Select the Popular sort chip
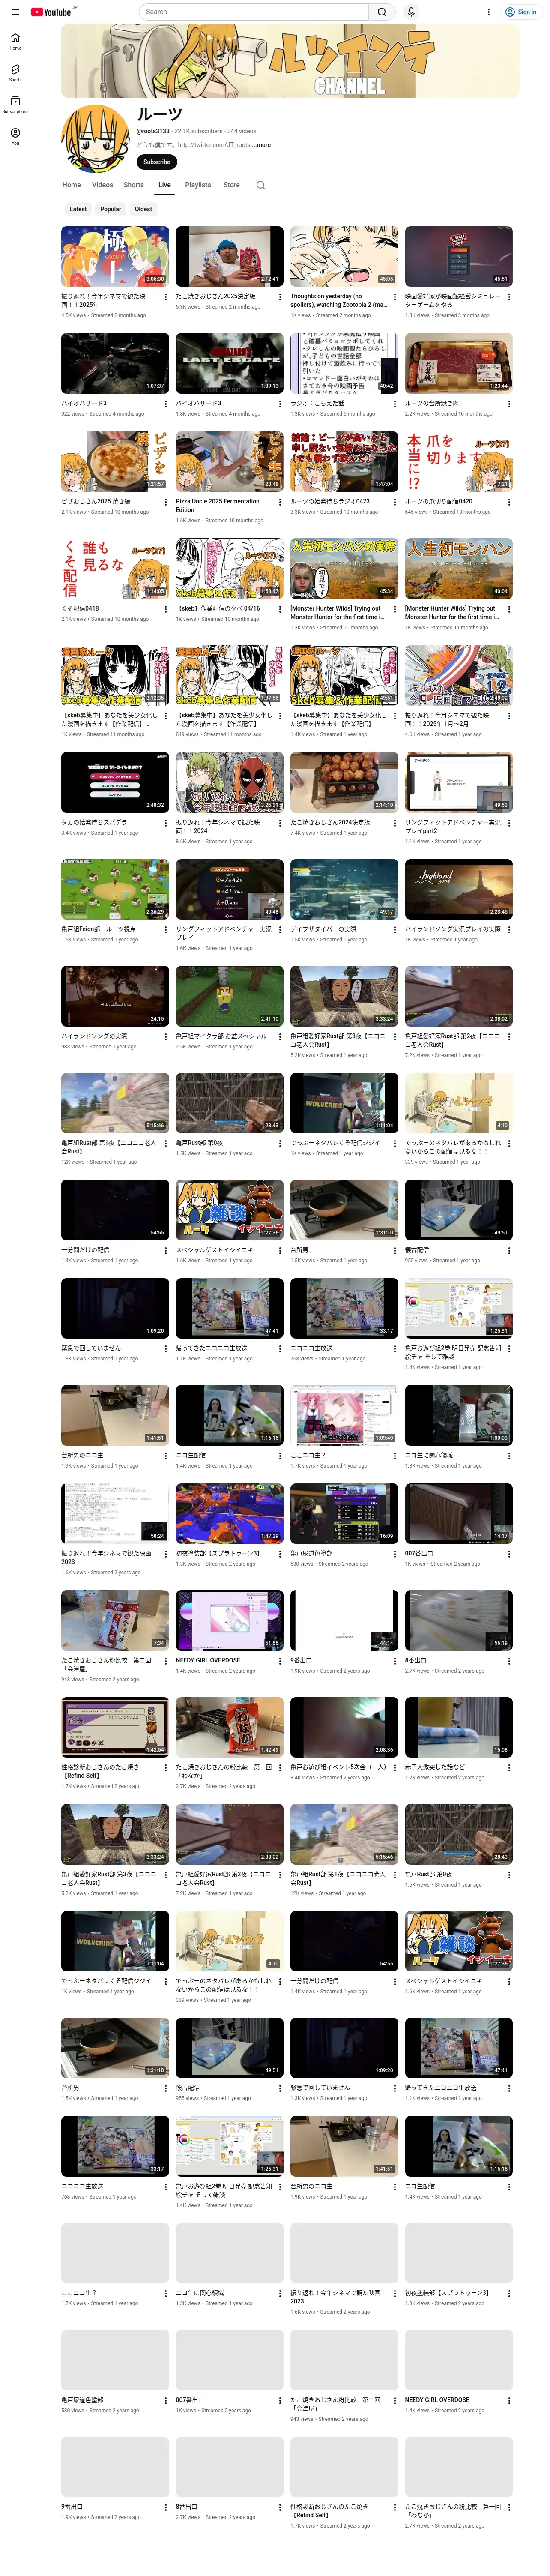Viewport: 550px width, 2576px height. coord(110,209)
